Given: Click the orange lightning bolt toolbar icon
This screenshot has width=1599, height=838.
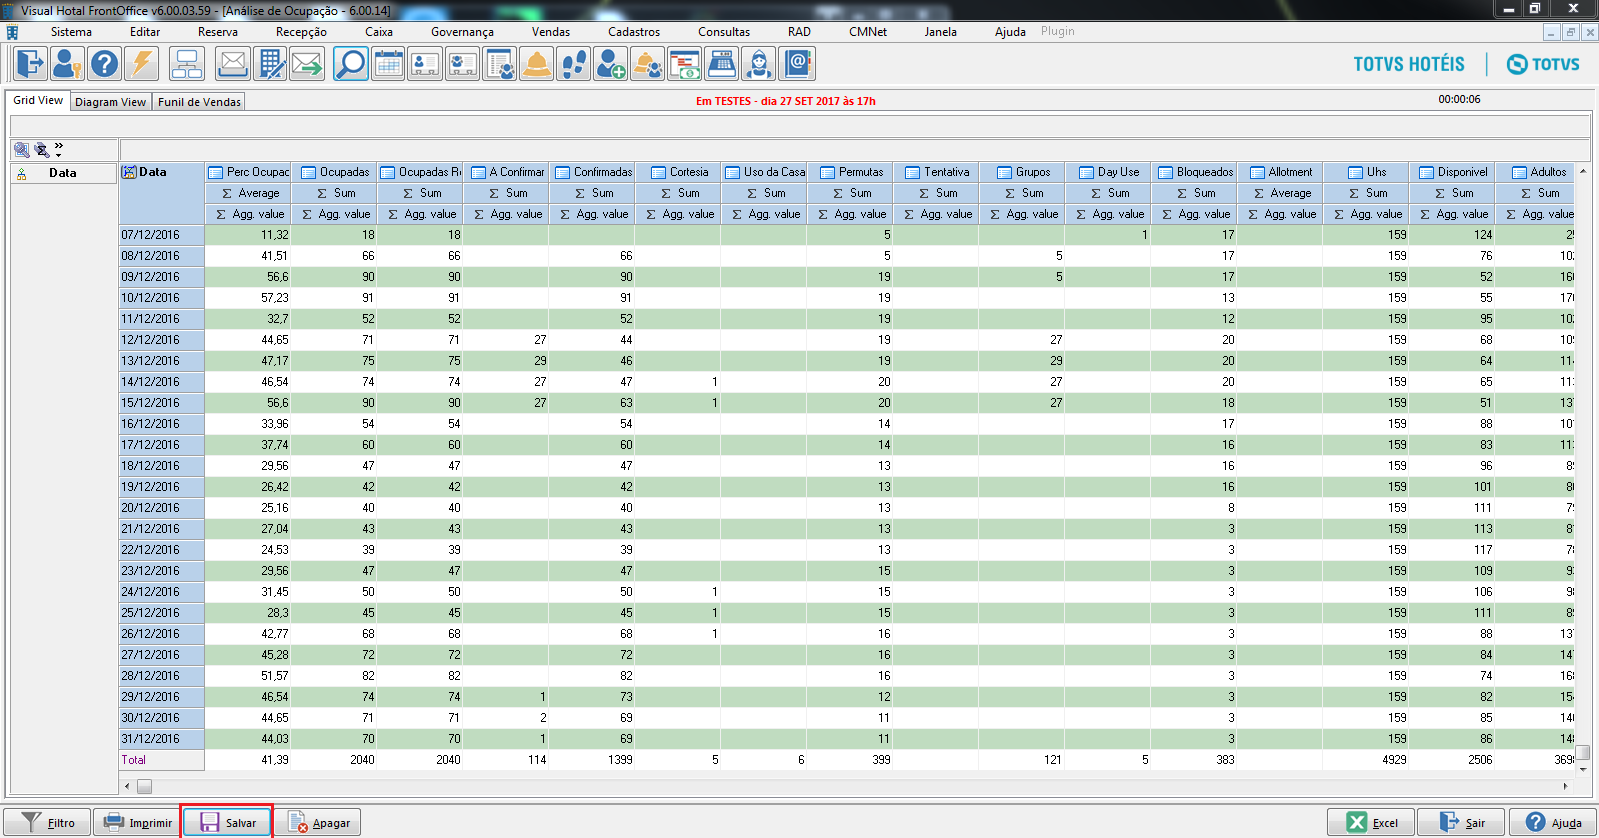Looking at the screenshot, I should pyautogui.click(x=141, y=64).
